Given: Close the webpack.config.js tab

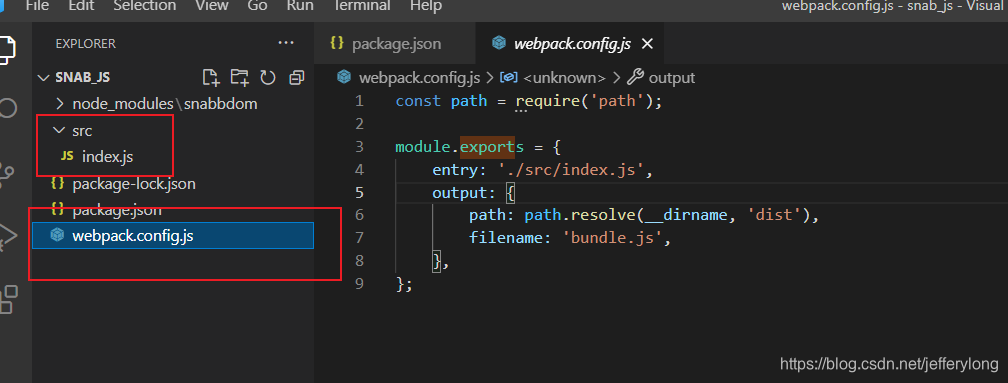Looking at the screenshot, I should click(x=647, y=44).
